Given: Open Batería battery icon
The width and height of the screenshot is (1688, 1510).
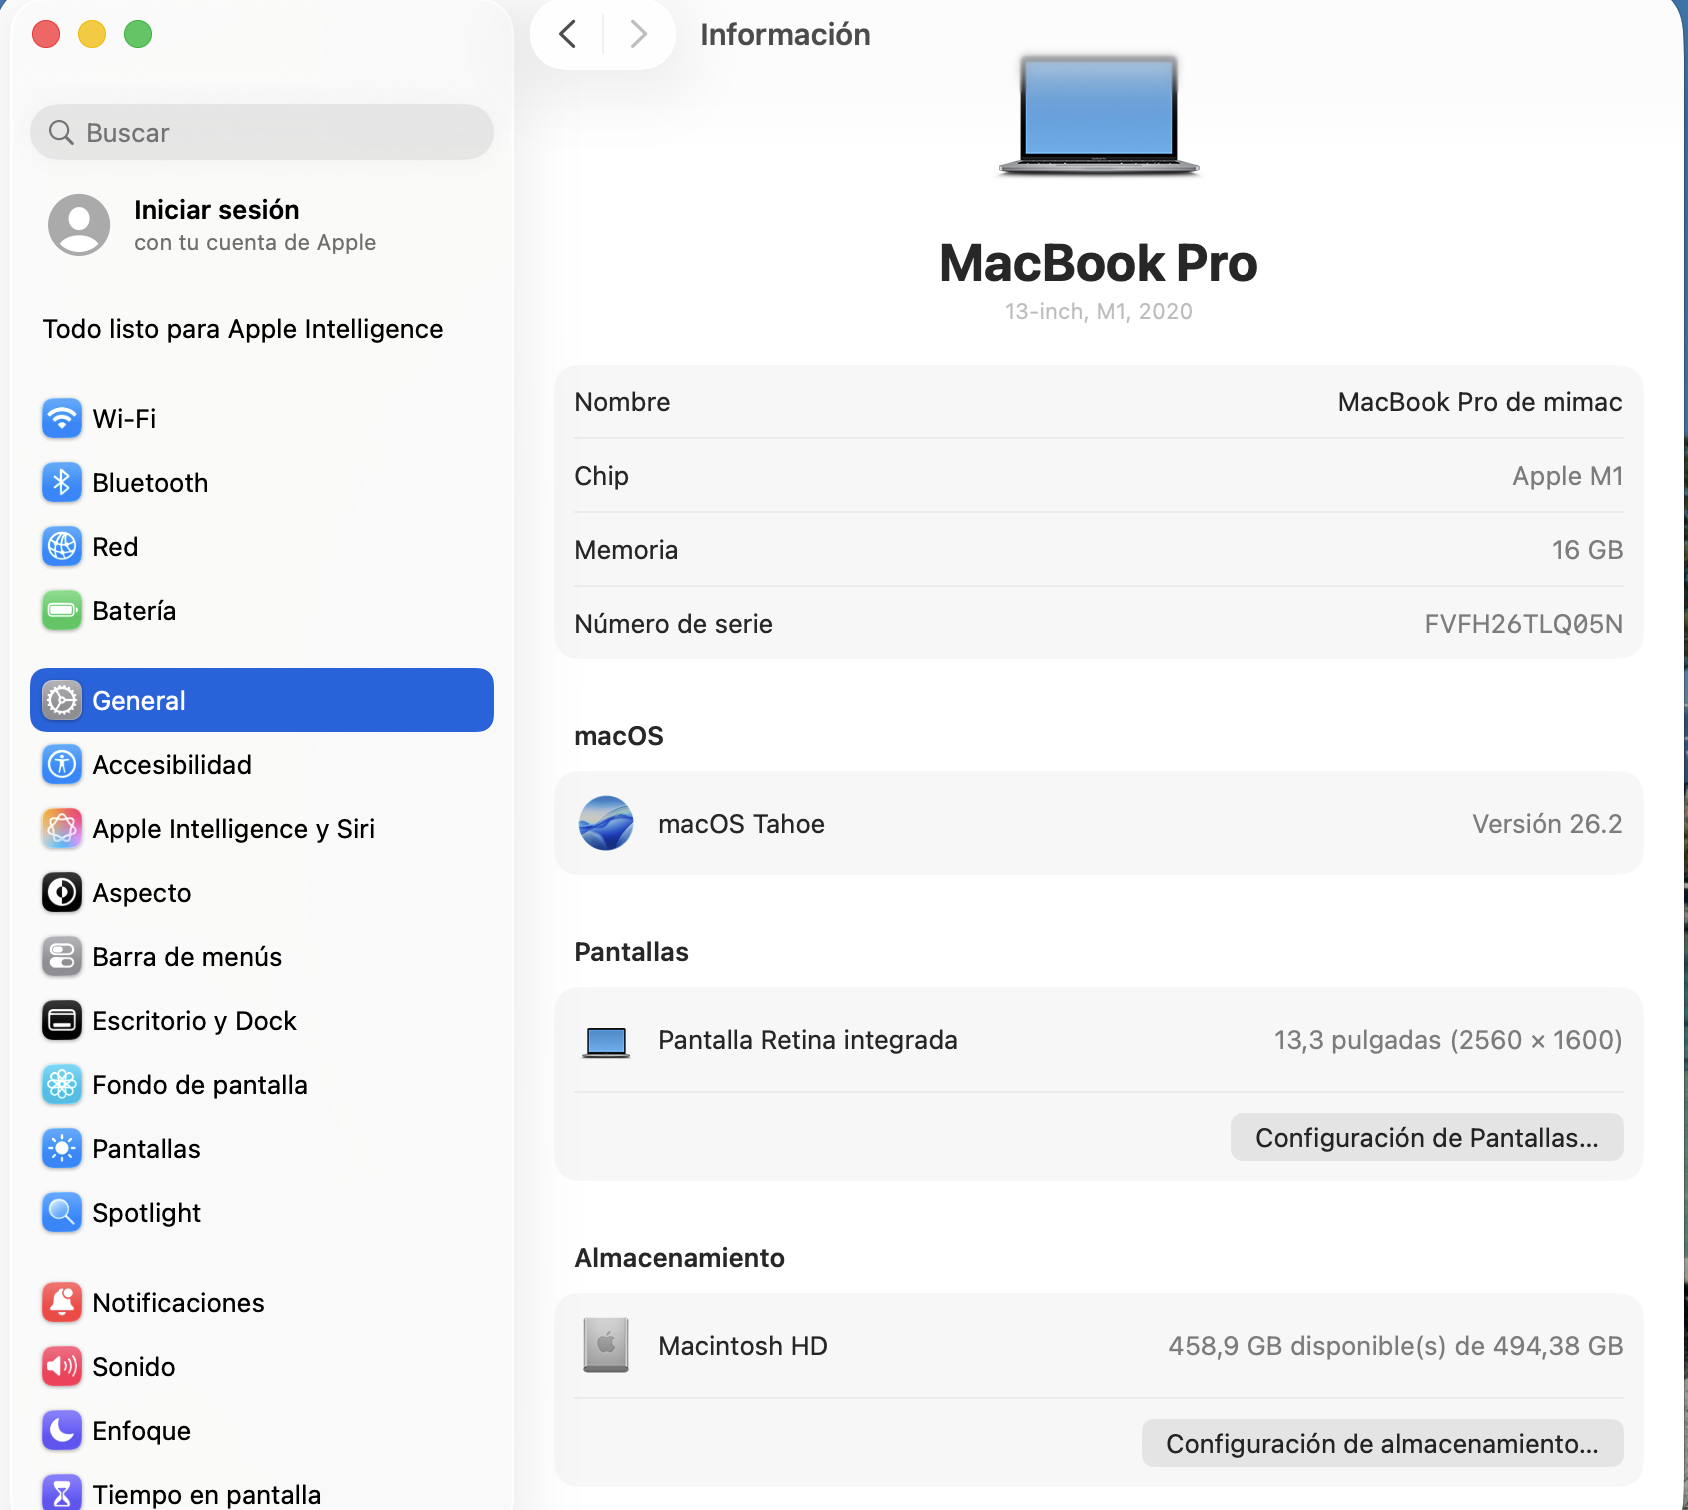Looking at the screenshot, I should [x=62, y=610].
